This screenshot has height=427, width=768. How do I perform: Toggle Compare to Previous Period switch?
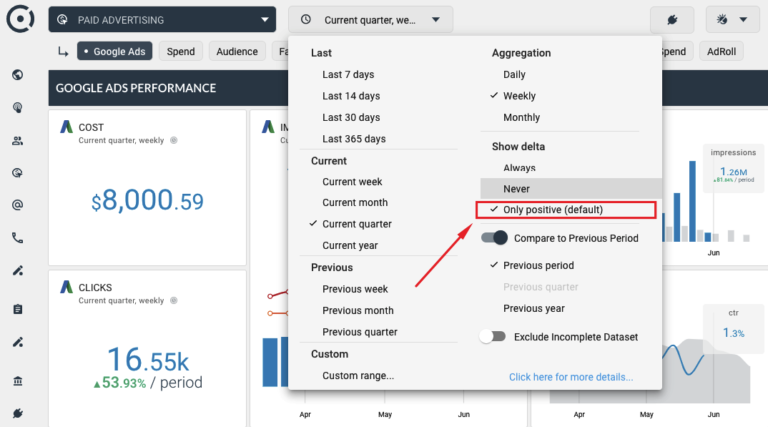(x=494, y=238)
